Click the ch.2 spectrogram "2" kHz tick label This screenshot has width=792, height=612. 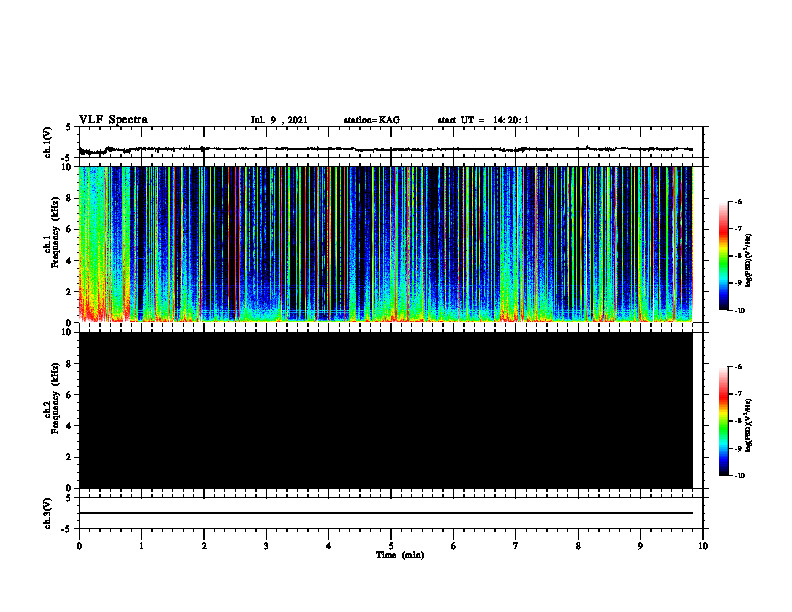[x=71, y=457]
